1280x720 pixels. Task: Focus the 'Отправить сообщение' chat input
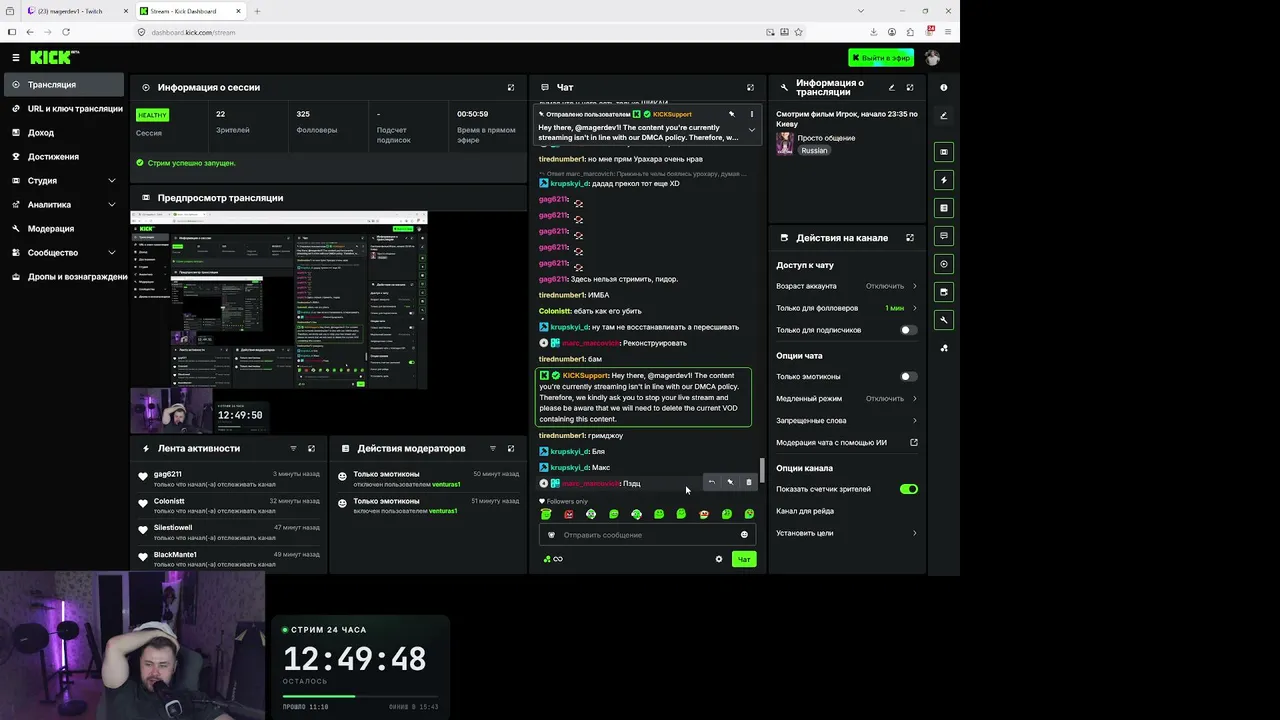coord(647,535)
